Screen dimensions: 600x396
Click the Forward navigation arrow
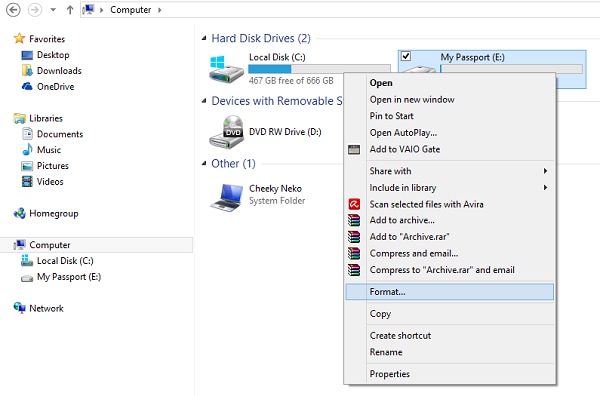point(35,10)
